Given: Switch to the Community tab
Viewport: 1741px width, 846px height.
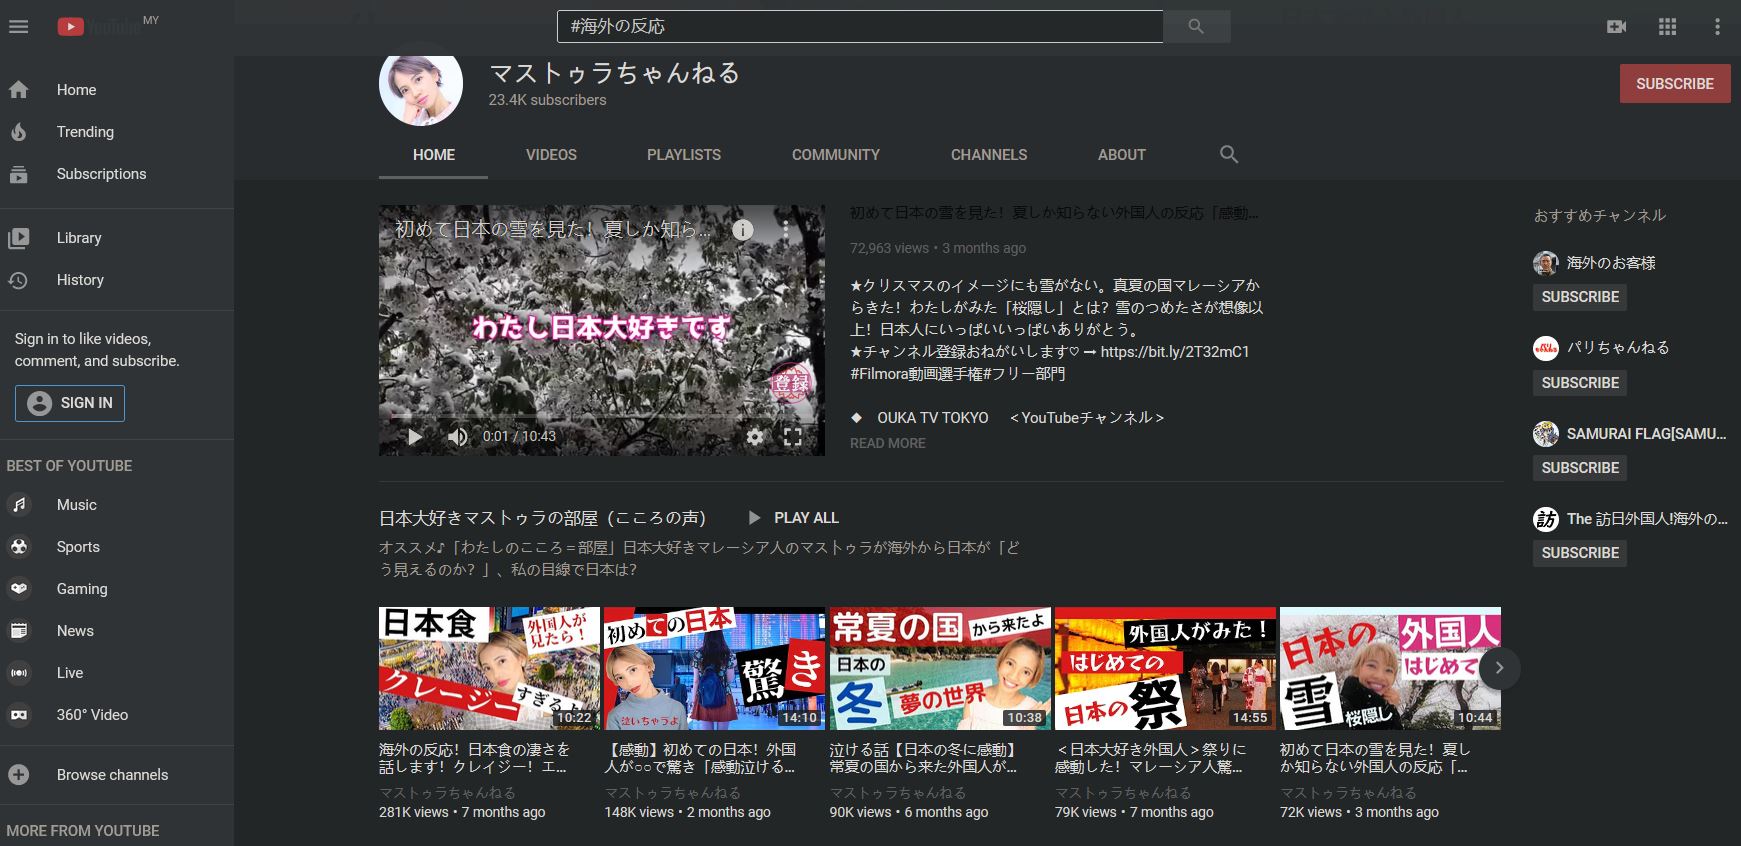Looking at the screenshot, I should (836, 155).
